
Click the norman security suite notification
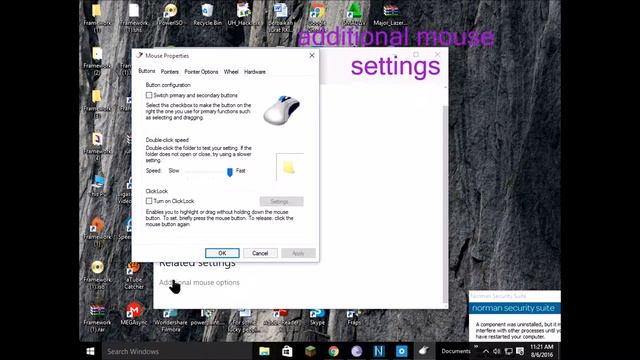click(x=514, y=316)
